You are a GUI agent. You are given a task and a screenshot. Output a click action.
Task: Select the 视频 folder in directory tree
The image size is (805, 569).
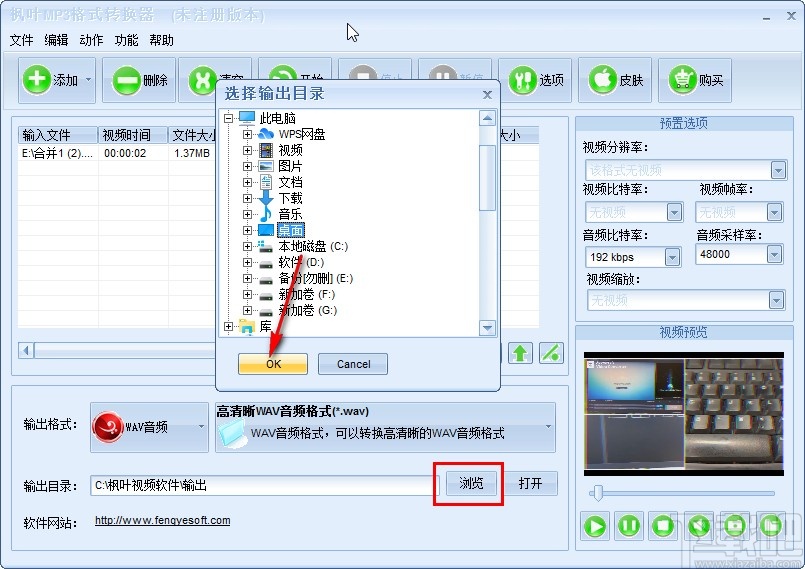[x=290, y=150]
